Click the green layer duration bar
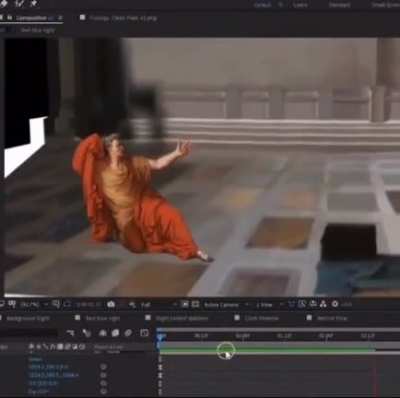 (x=267, y=350)
